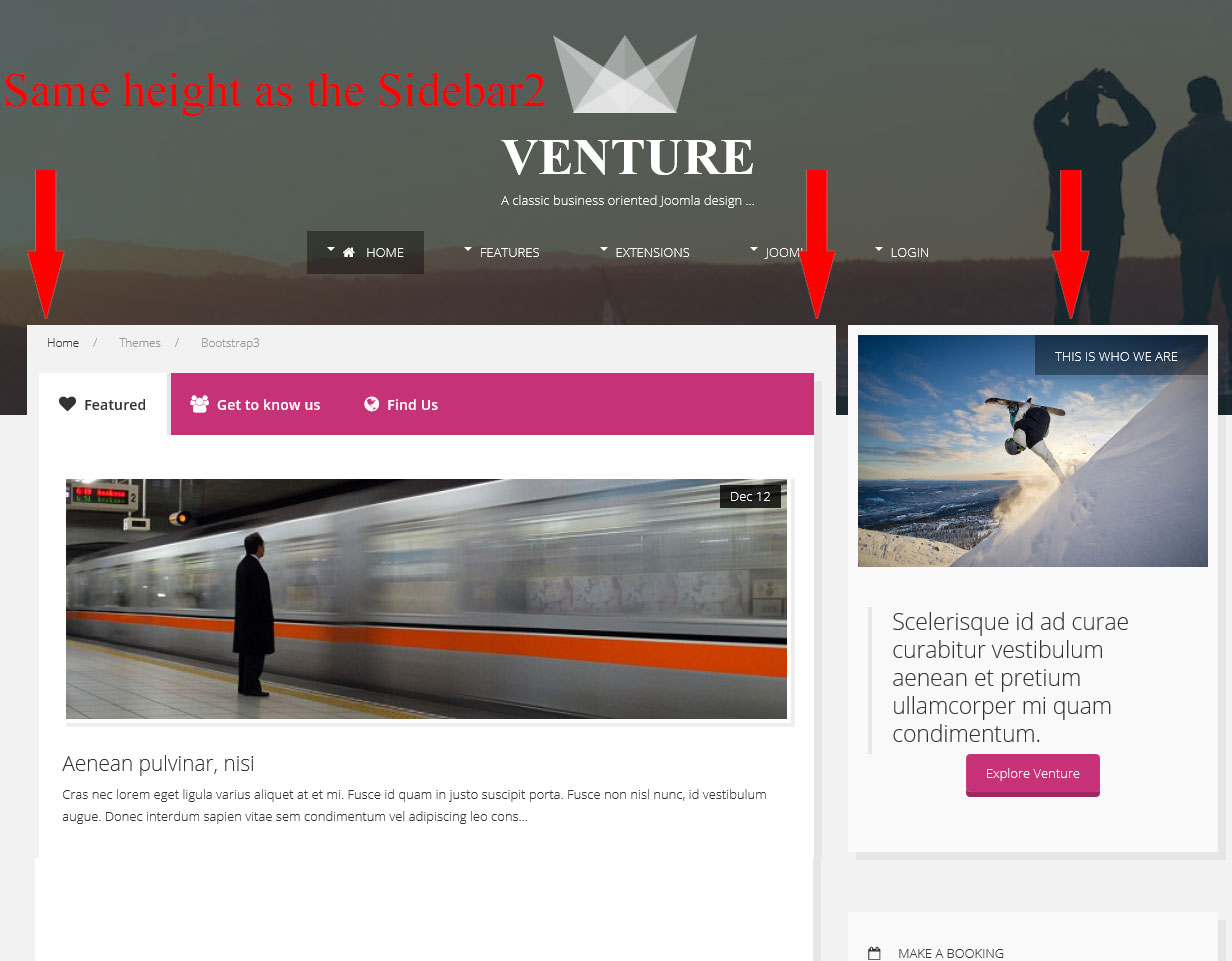Open the Themes breadcrumb link
1232x961 pixels.
pyautogui.click(x=140, y=343)
